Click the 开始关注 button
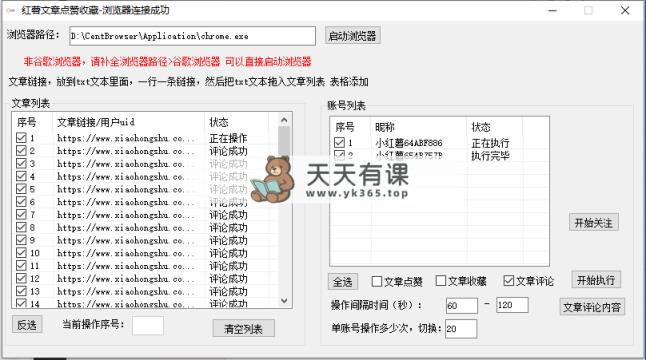 tap(594, 222)
